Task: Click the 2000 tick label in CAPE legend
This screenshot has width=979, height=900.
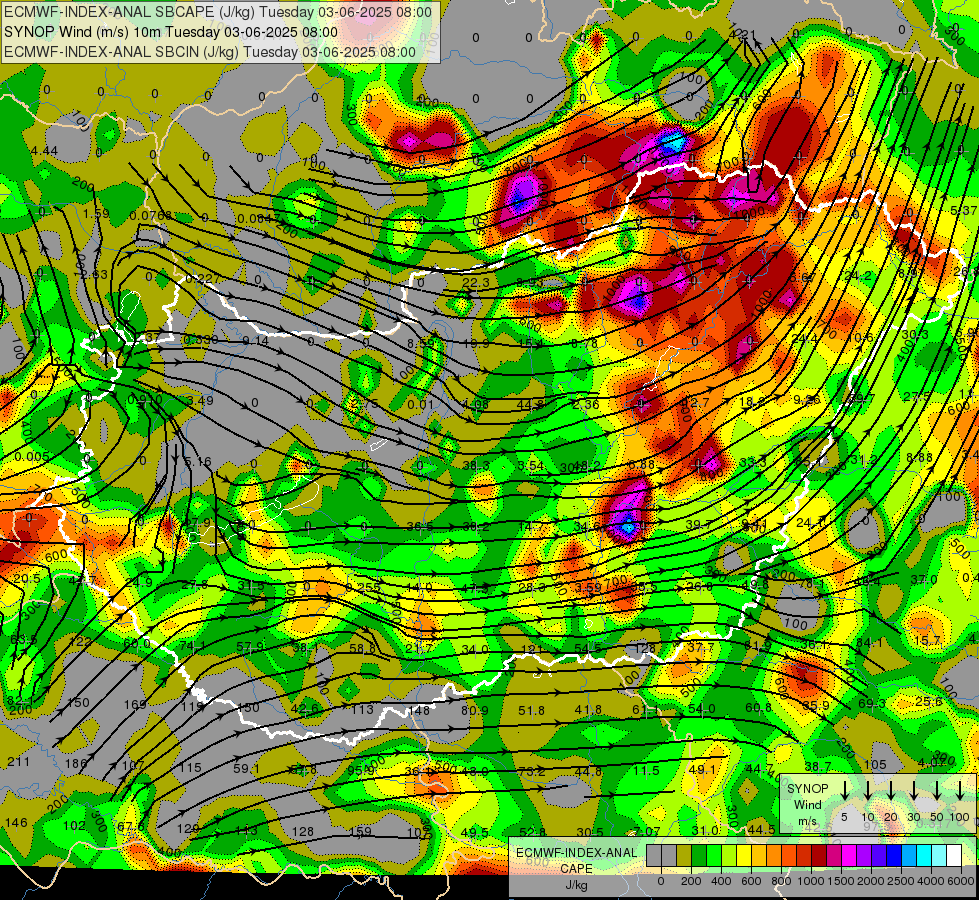Action: (871, 882)
